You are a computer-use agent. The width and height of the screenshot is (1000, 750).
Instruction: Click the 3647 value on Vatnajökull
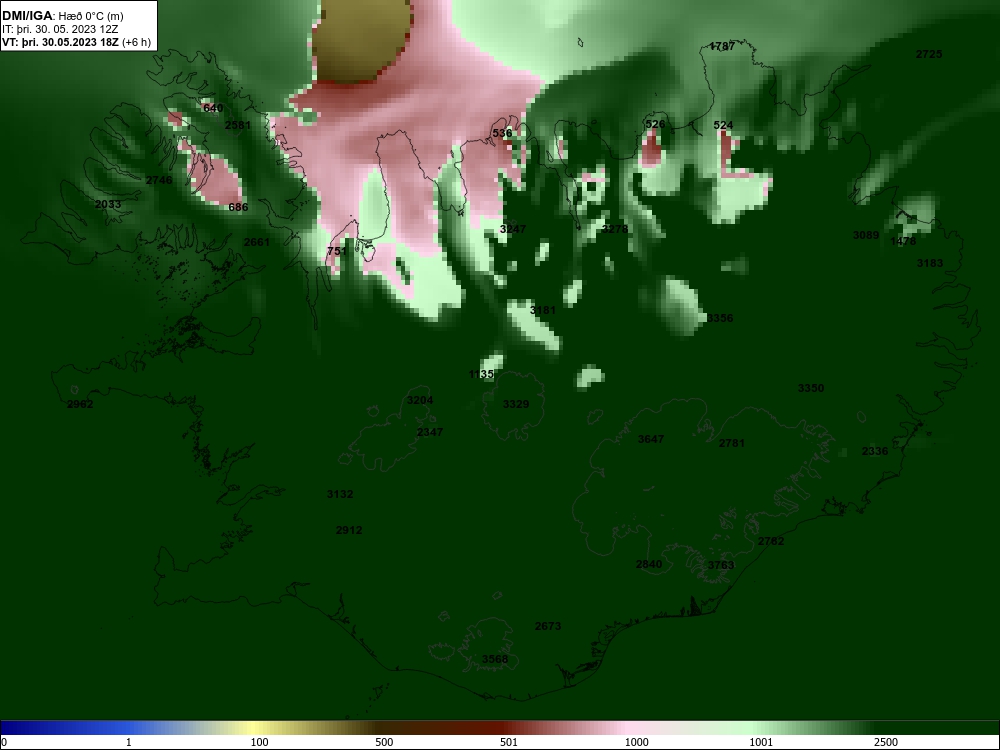coord(651,439)
